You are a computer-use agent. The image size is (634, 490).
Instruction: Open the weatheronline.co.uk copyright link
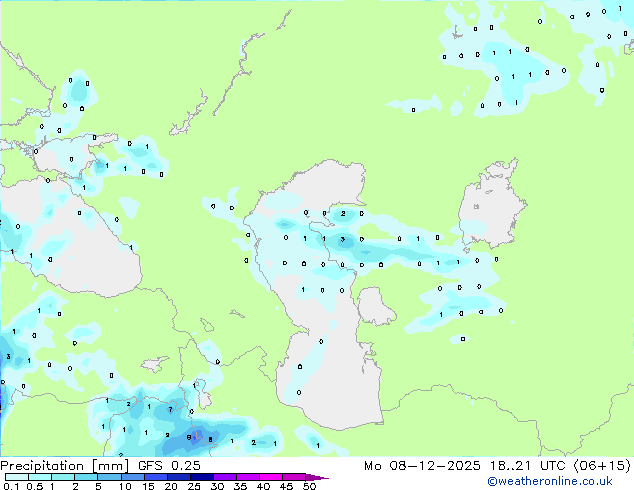point(549,481)
